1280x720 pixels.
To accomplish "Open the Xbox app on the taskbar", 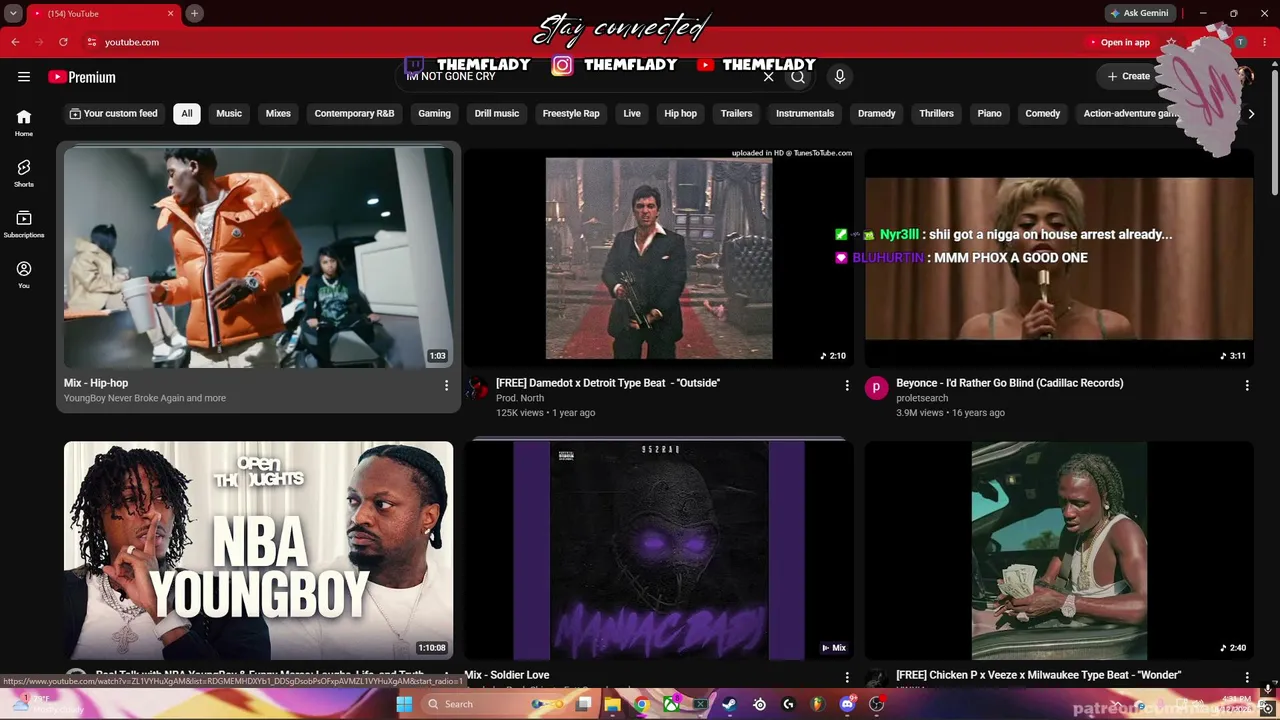I will (x=672, y=704).
